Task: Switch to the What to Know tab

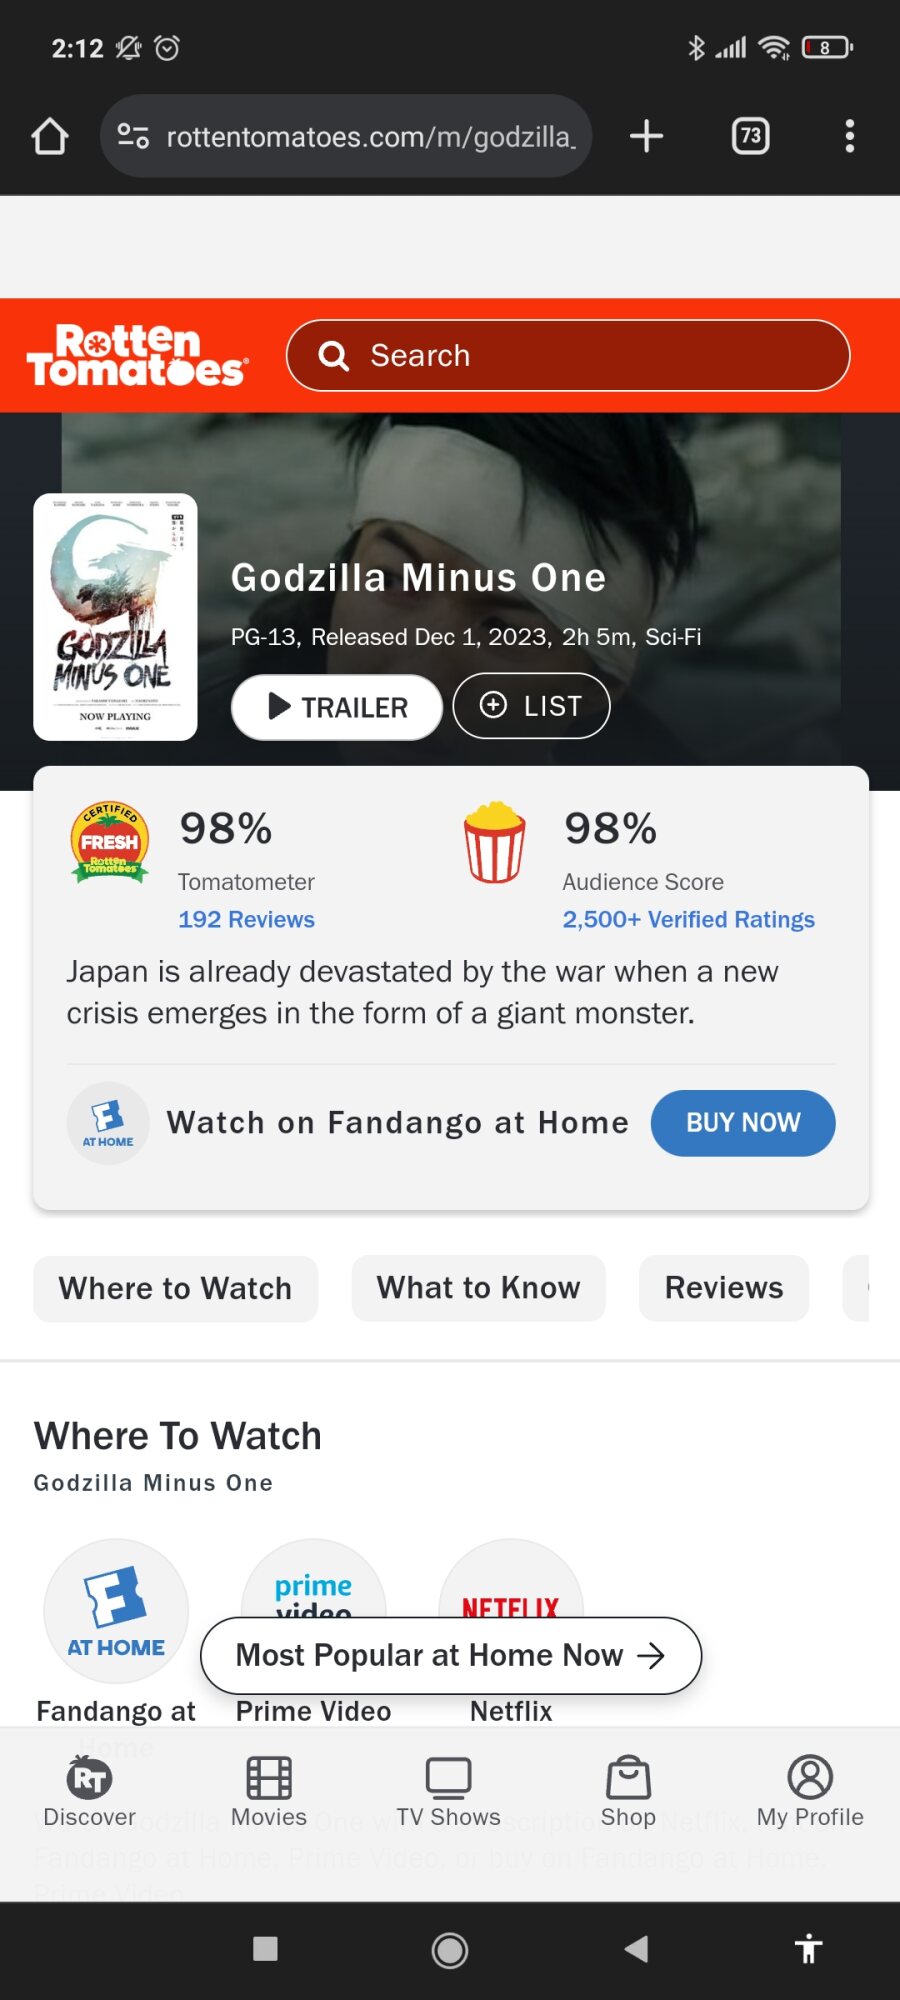Action: pos(478,1288)
